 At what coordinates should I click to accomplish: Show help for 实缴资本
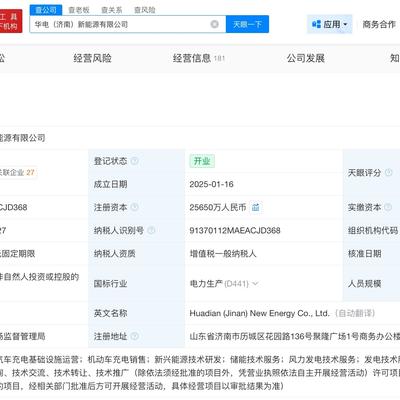coord(388,207)
